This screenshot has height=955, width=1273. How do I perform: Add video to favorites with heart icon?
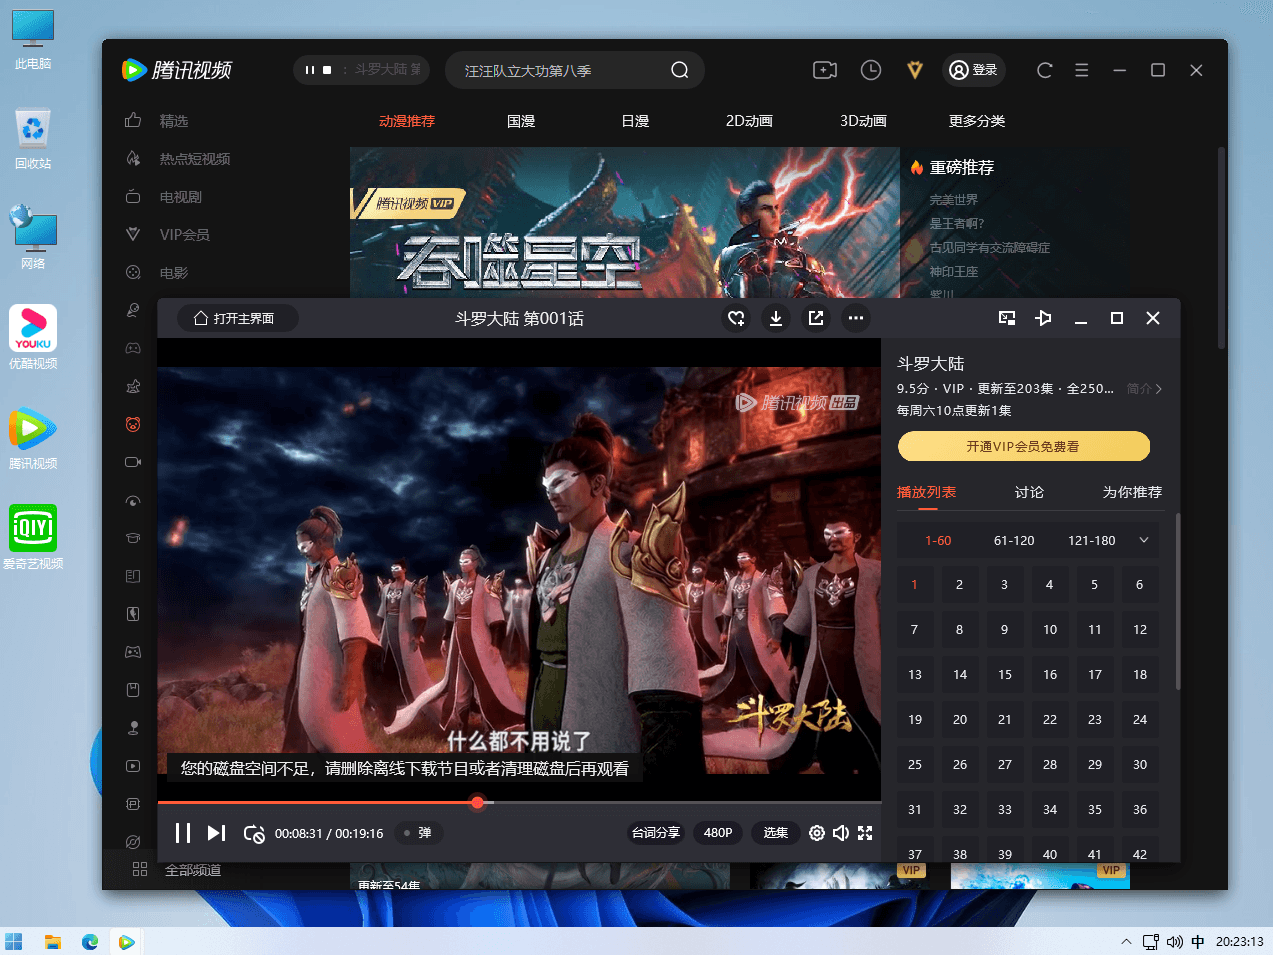pyautogui.click(x=736, y=318)
